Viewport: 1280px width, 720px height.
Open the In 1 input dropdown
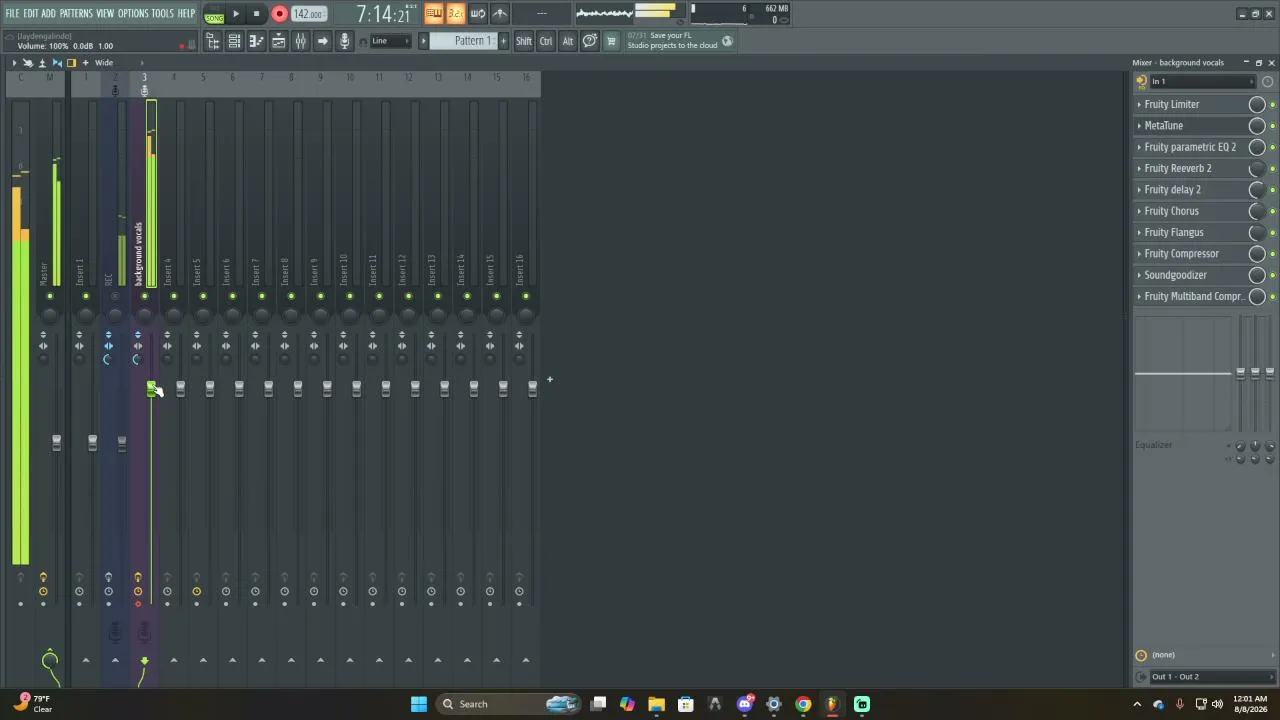coord(1203,81)
